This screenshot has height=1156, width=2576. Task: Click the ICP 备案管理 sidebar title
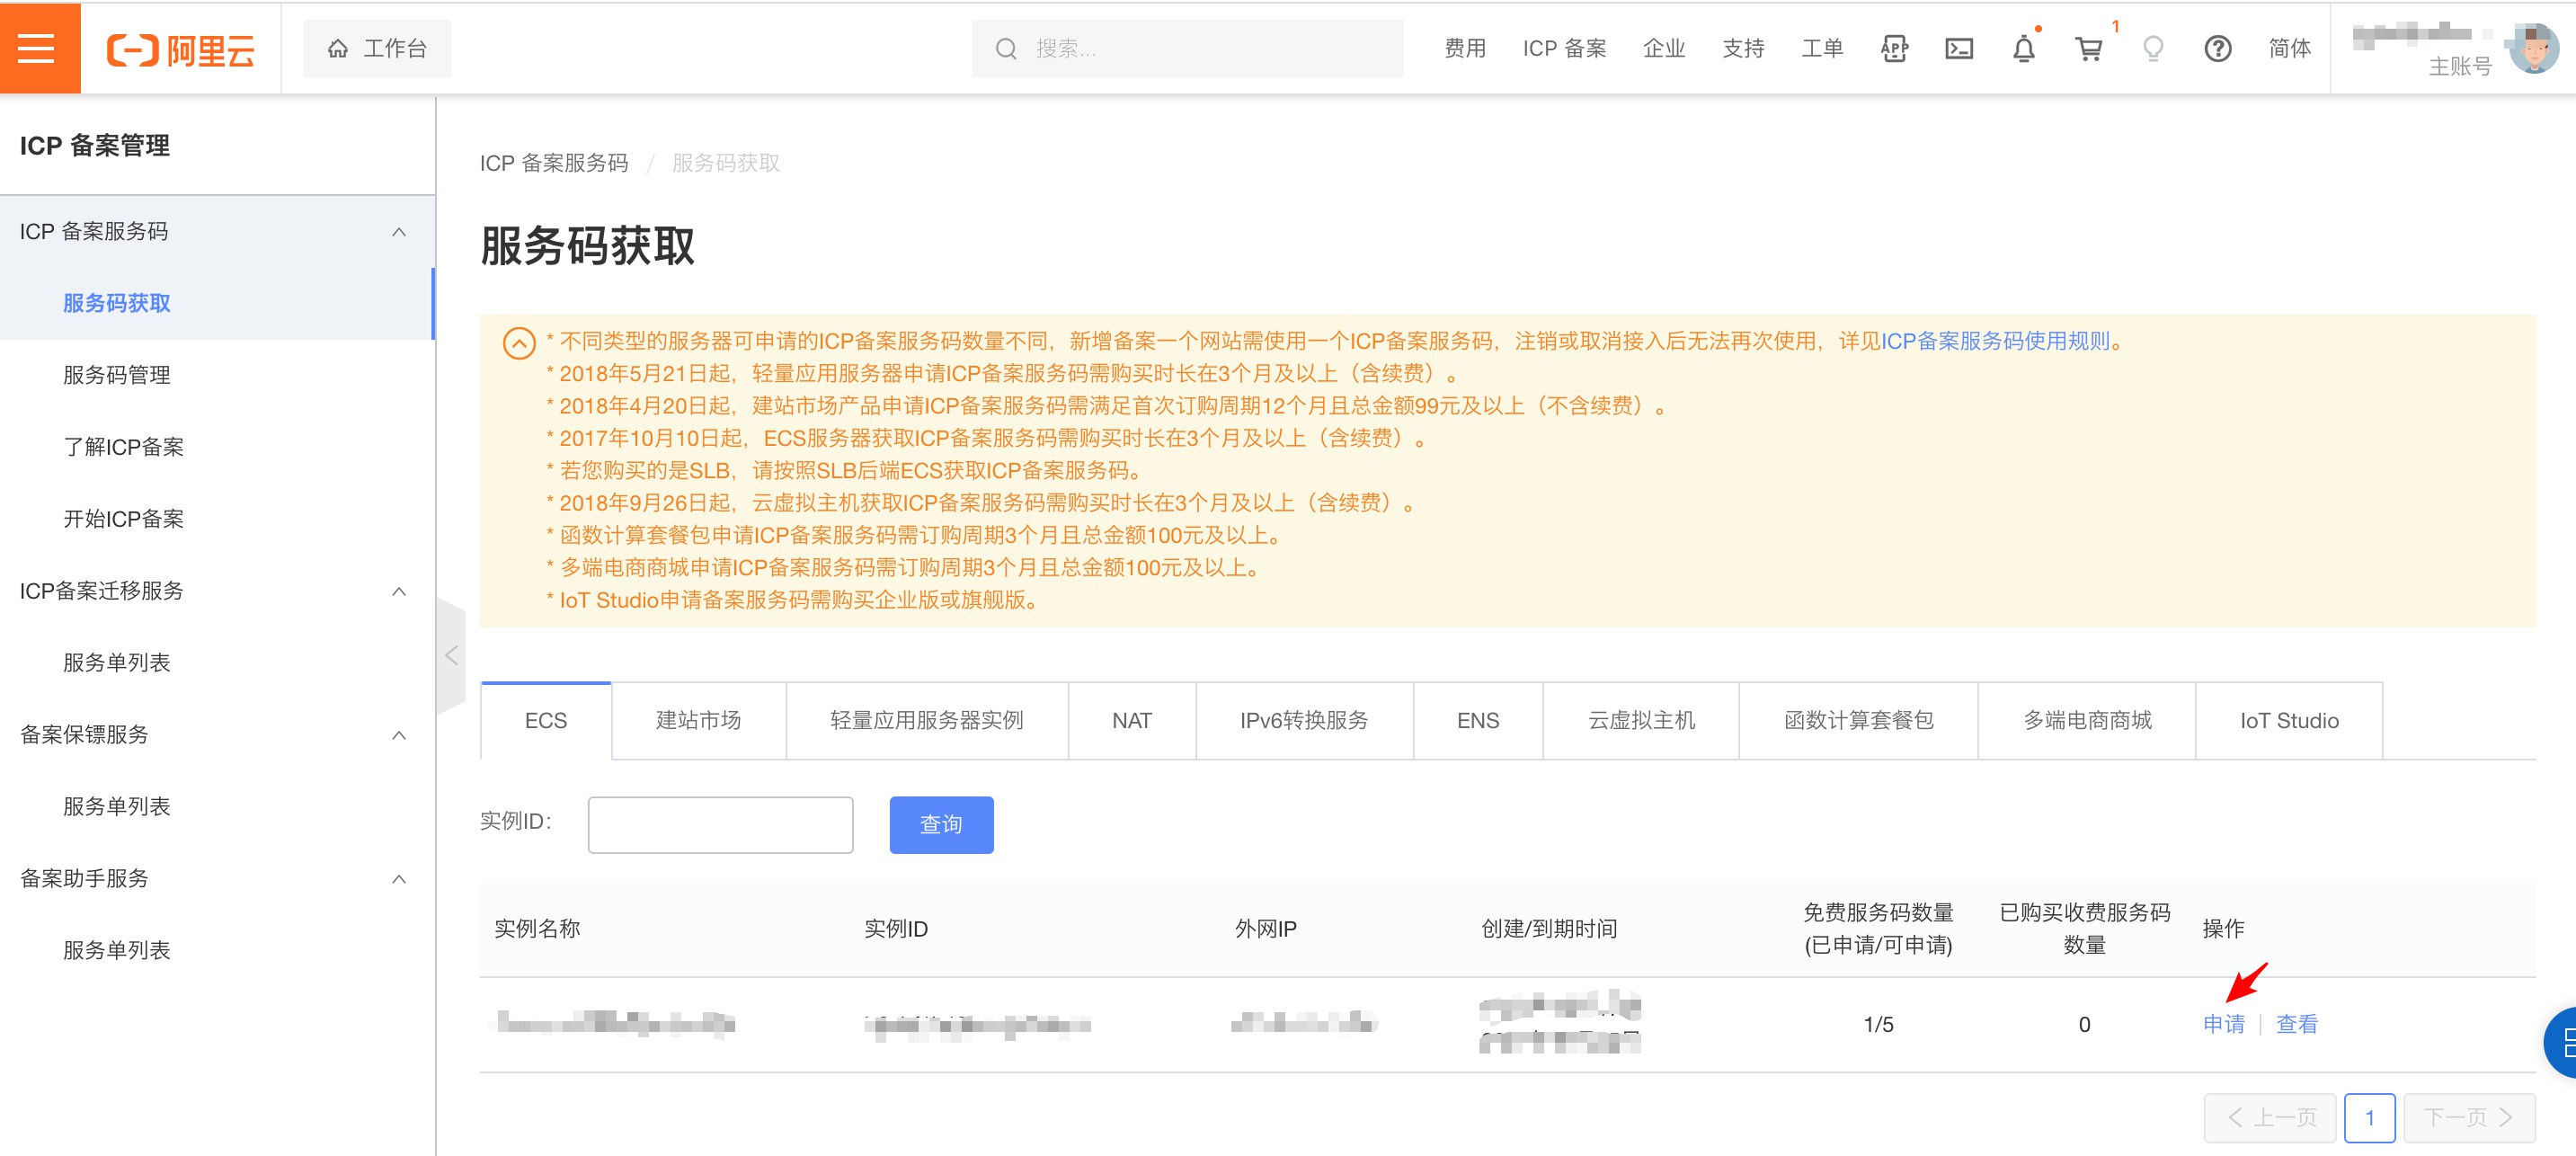95,145
